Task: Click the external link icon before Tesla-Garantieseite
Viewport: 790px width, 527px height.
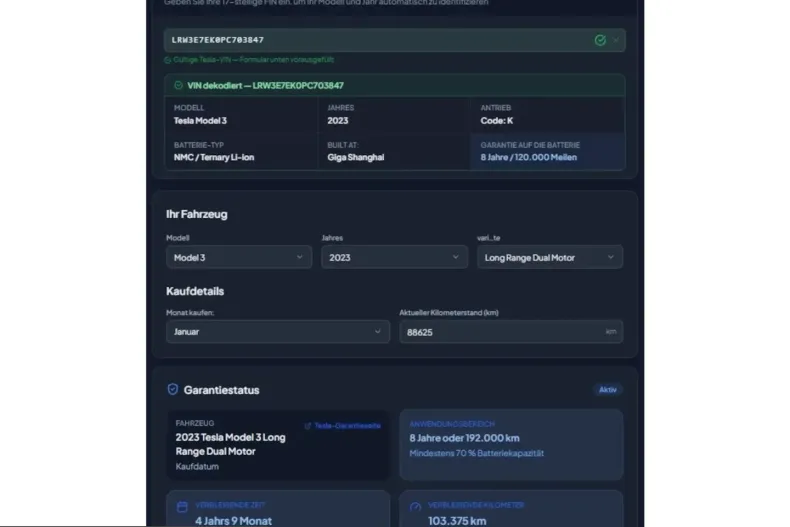Action: pyautogui.click(x=308, y=426)
